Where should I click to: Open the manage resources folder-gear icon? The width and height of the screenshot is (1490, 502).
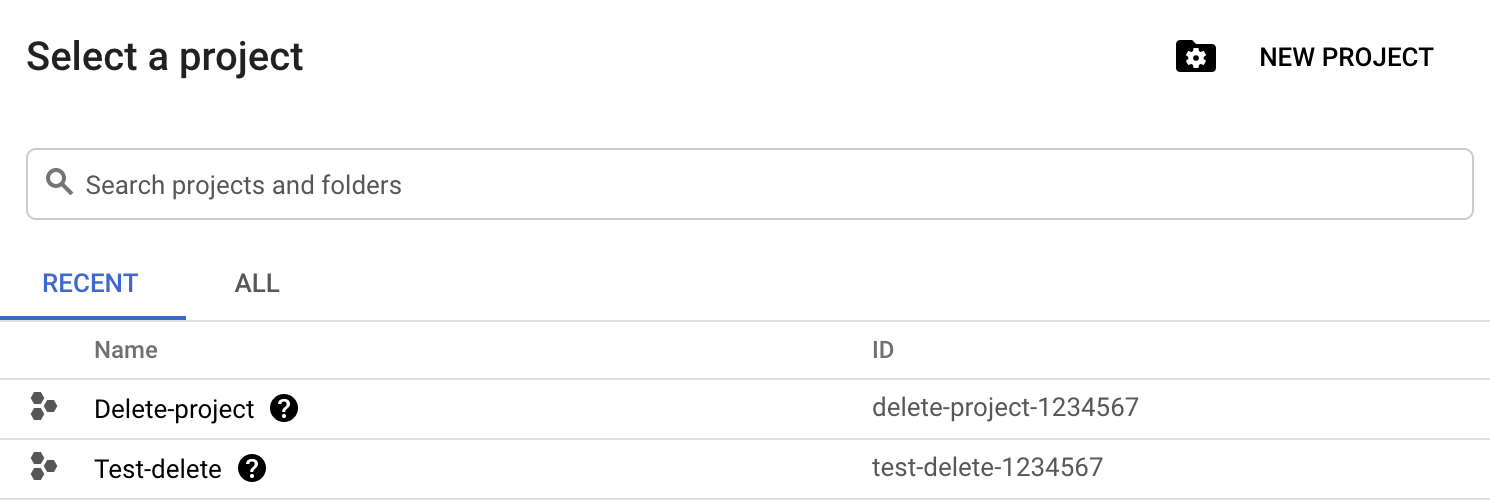point(1195,57)
